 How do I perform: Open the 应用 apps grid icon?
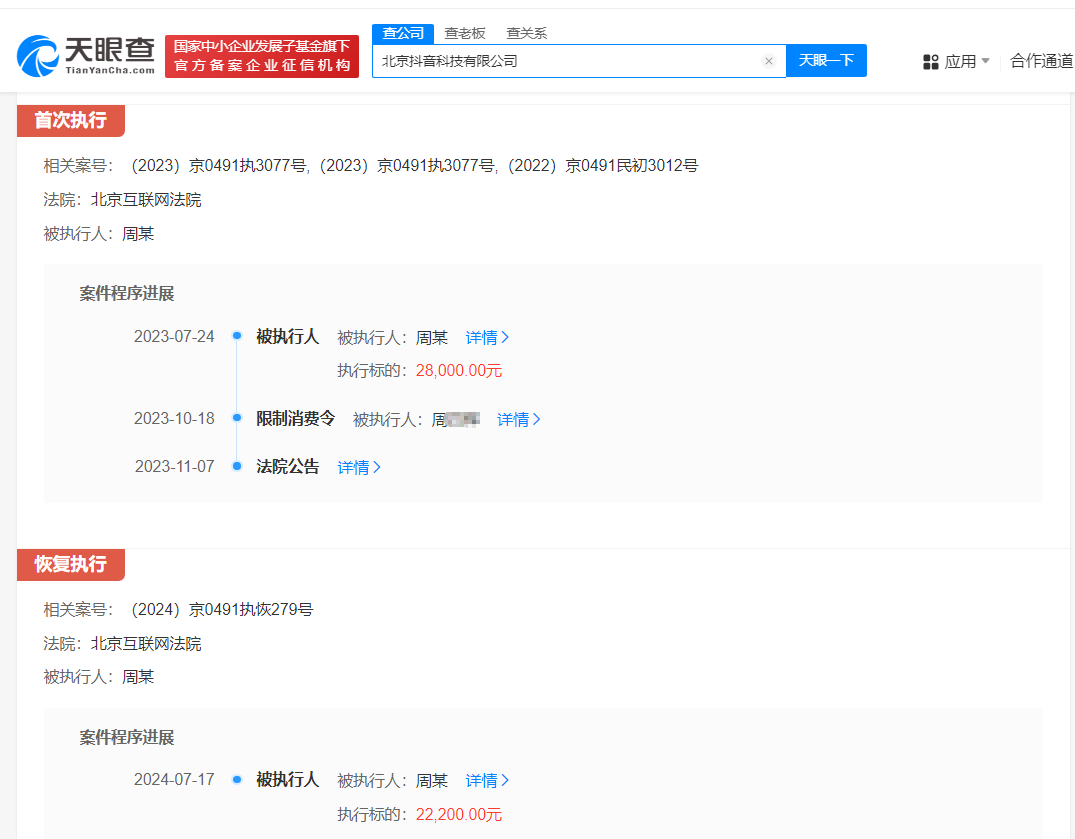tap(931, 61)
